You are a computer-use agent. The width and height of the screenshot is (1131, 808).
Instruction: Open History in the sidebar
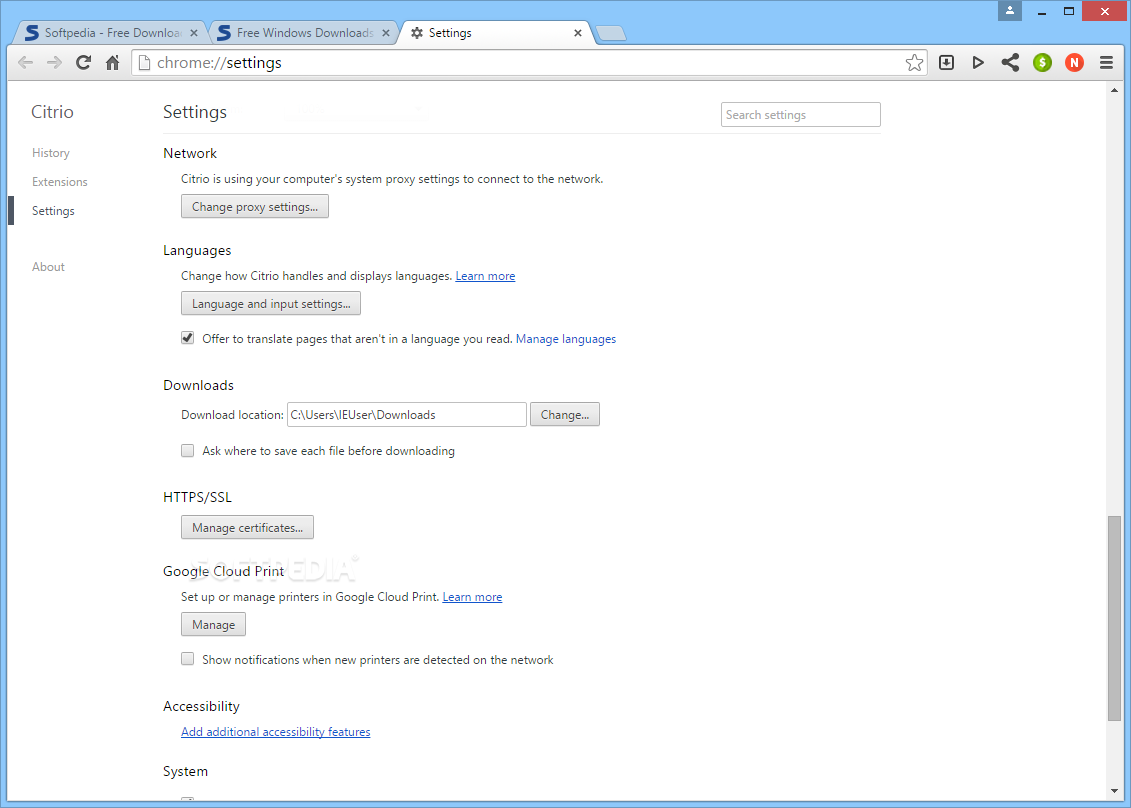50,153
